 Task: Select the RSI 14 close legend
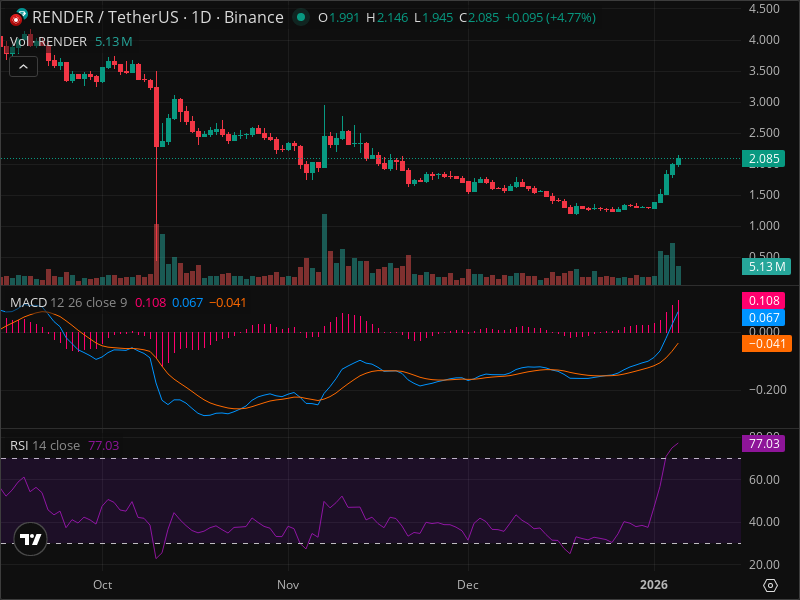tap(45, 445)
